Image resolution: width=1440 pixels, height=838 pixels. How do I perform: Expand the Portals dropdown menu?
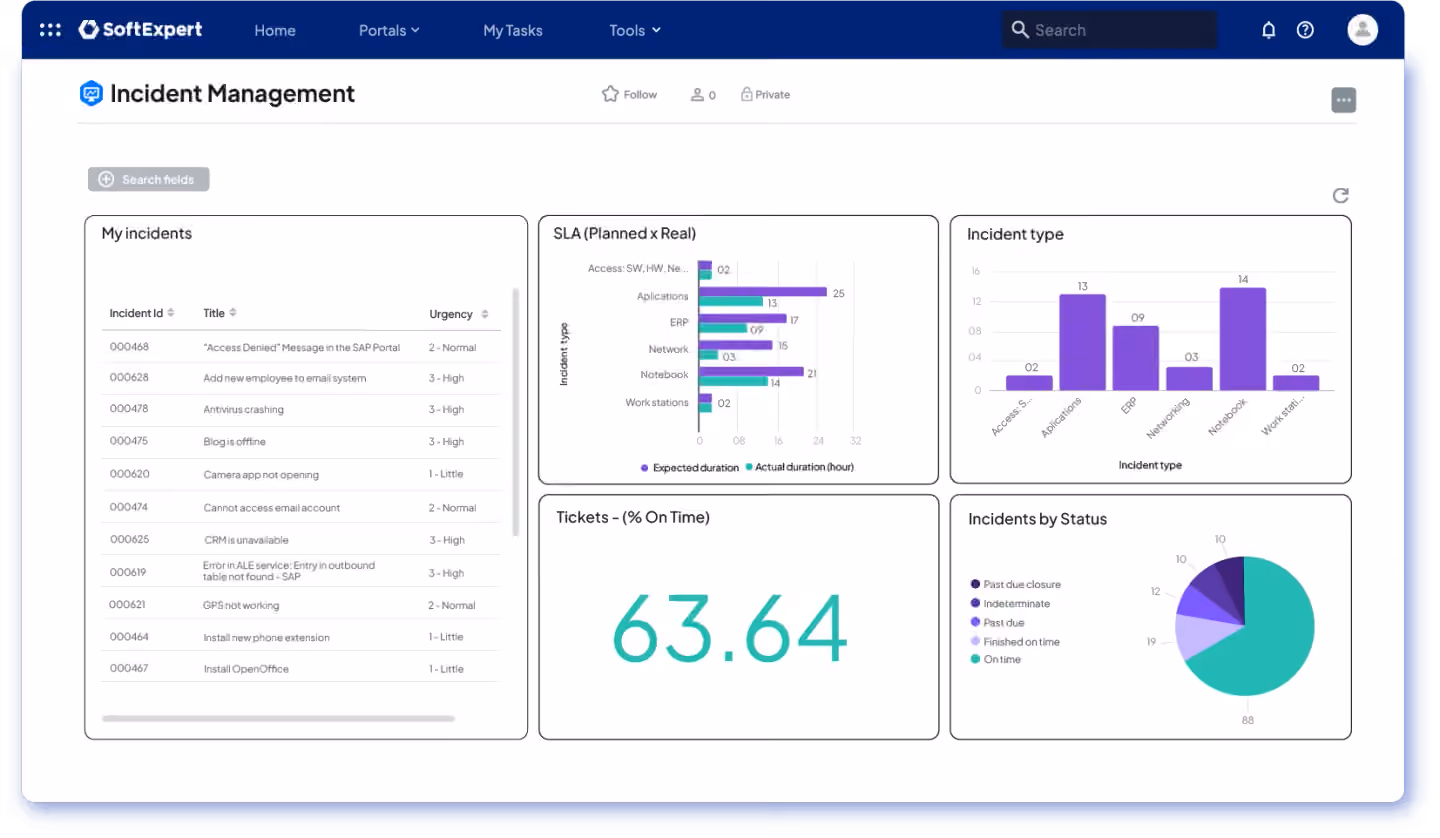click(389, 30)
